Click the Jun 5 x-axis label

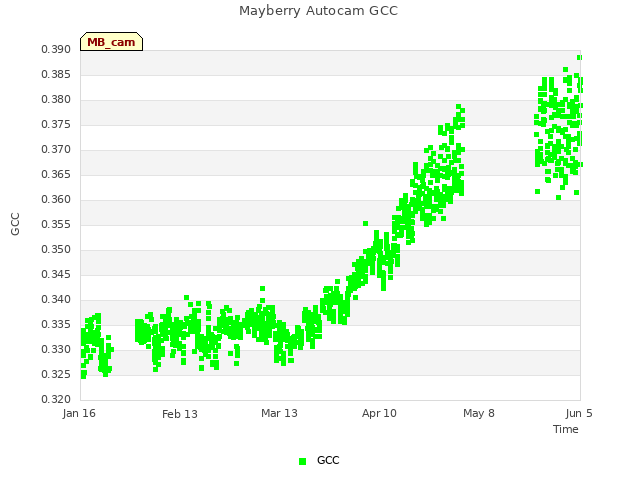click(x=579, y=413)
